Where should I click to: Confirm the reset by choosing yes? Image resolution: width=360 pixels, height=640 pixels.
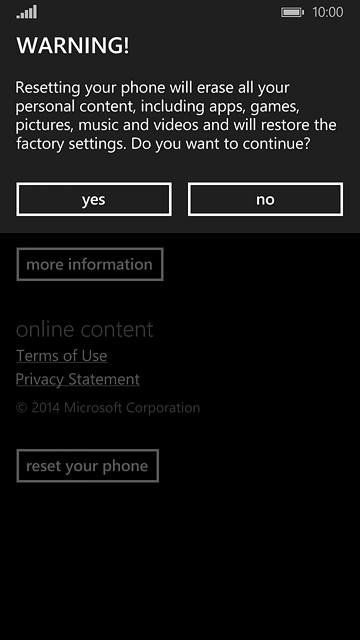click(x=94, y=199)
